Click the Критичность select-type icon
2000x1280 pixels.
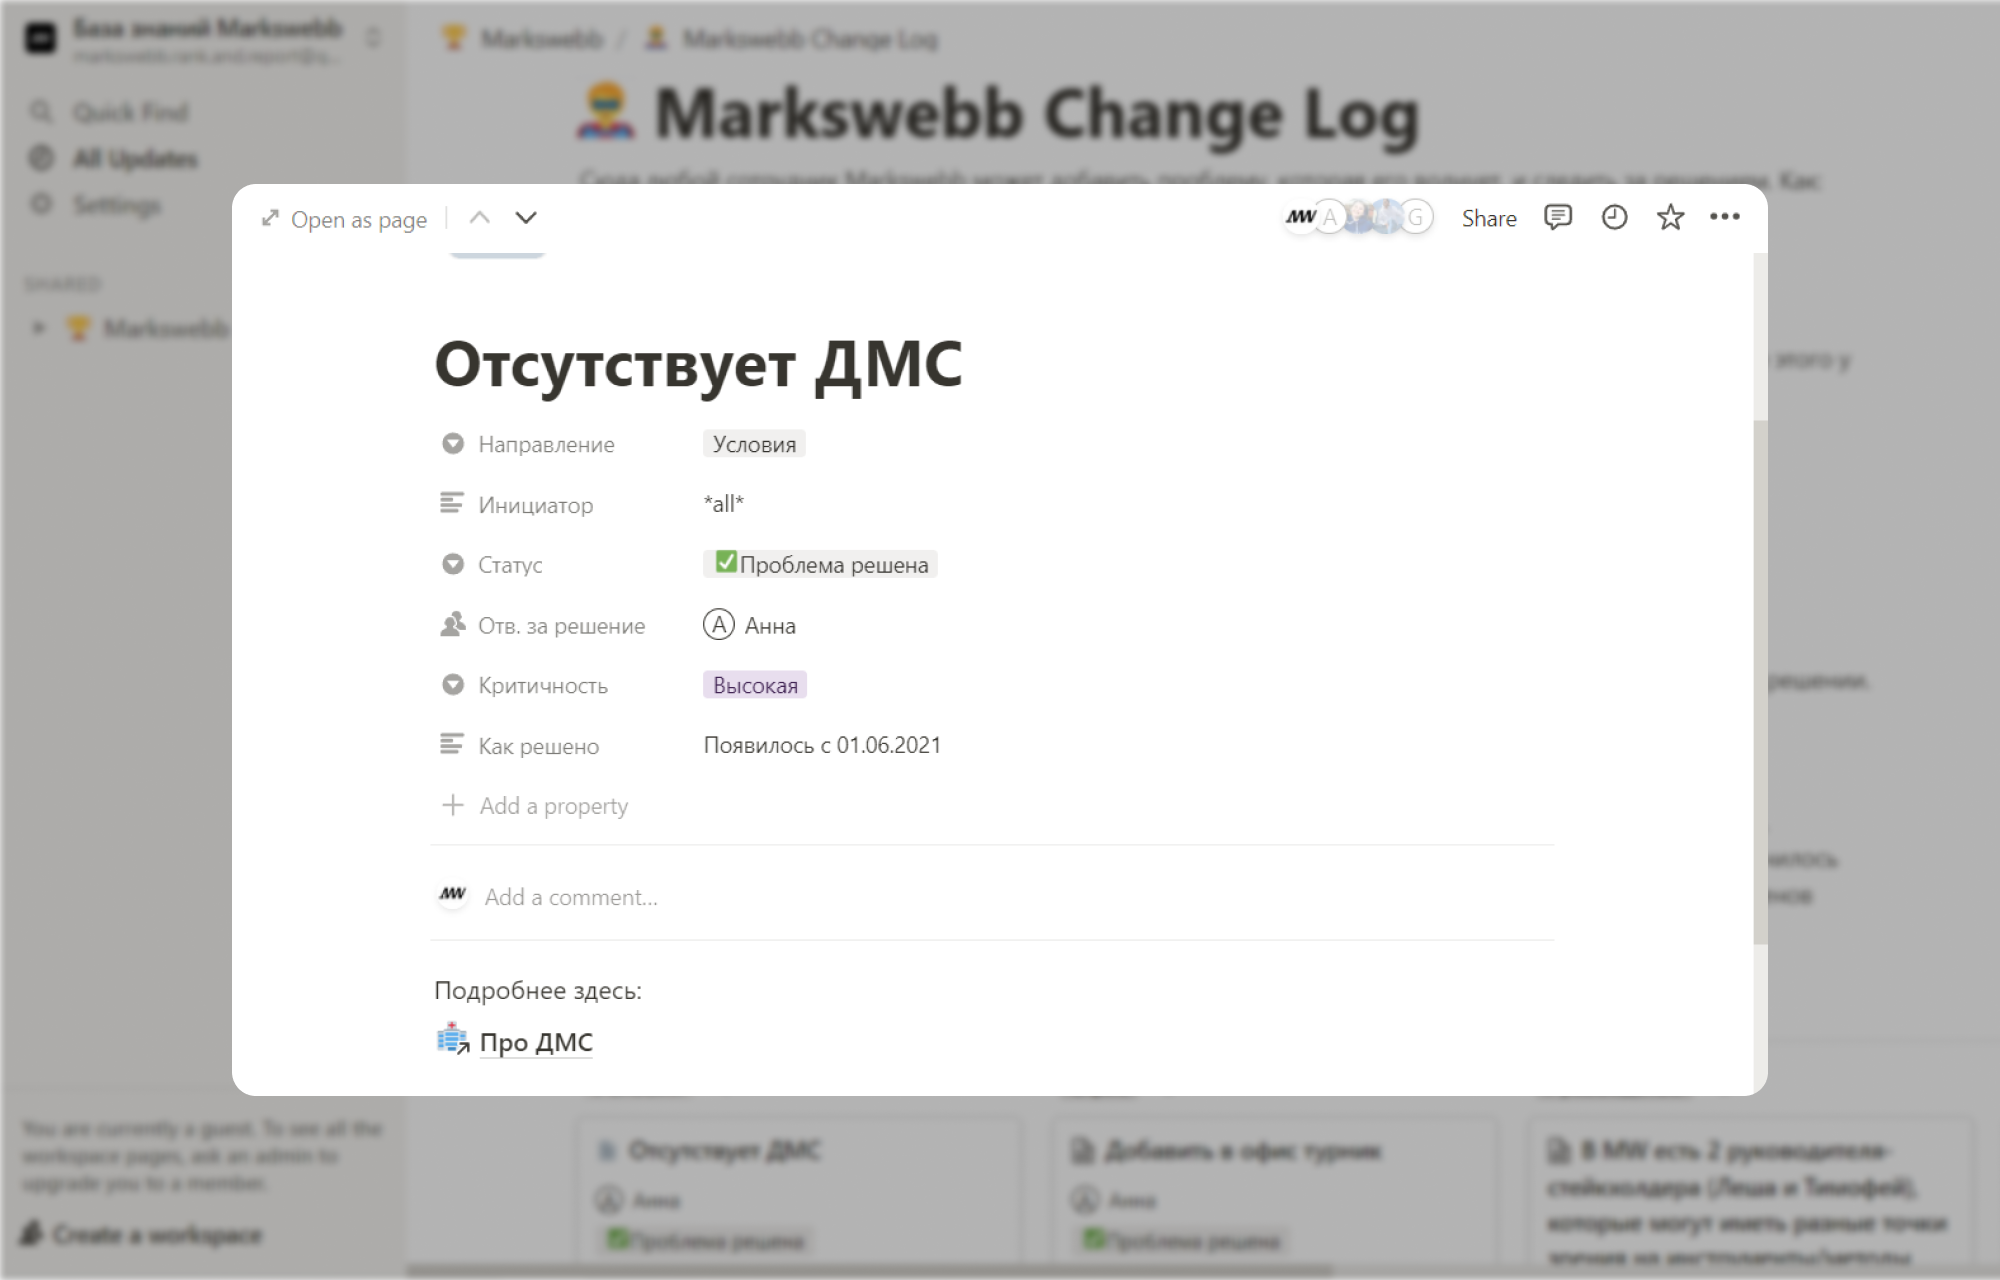(453, 684)
